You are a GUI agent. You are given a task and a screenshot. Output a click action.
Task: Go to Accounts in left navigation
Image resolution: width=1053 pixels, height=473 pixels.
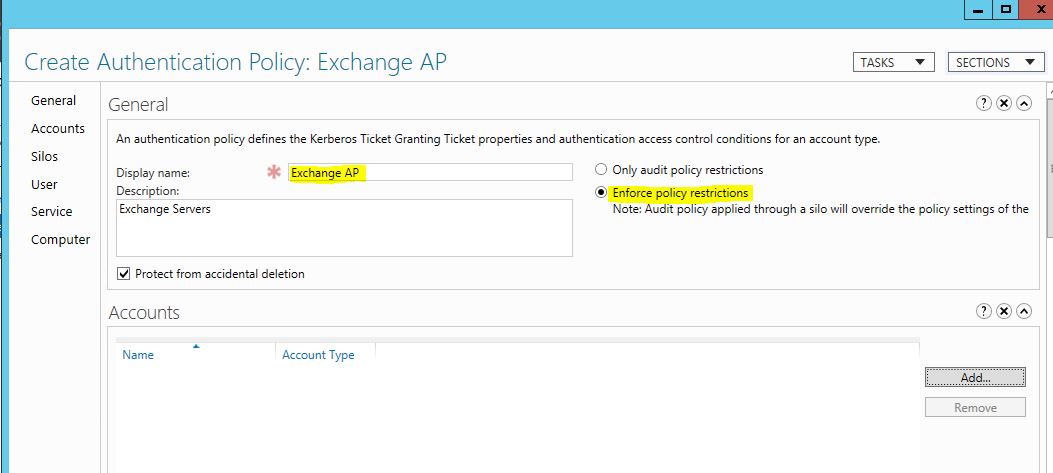[x=58, y=128]
